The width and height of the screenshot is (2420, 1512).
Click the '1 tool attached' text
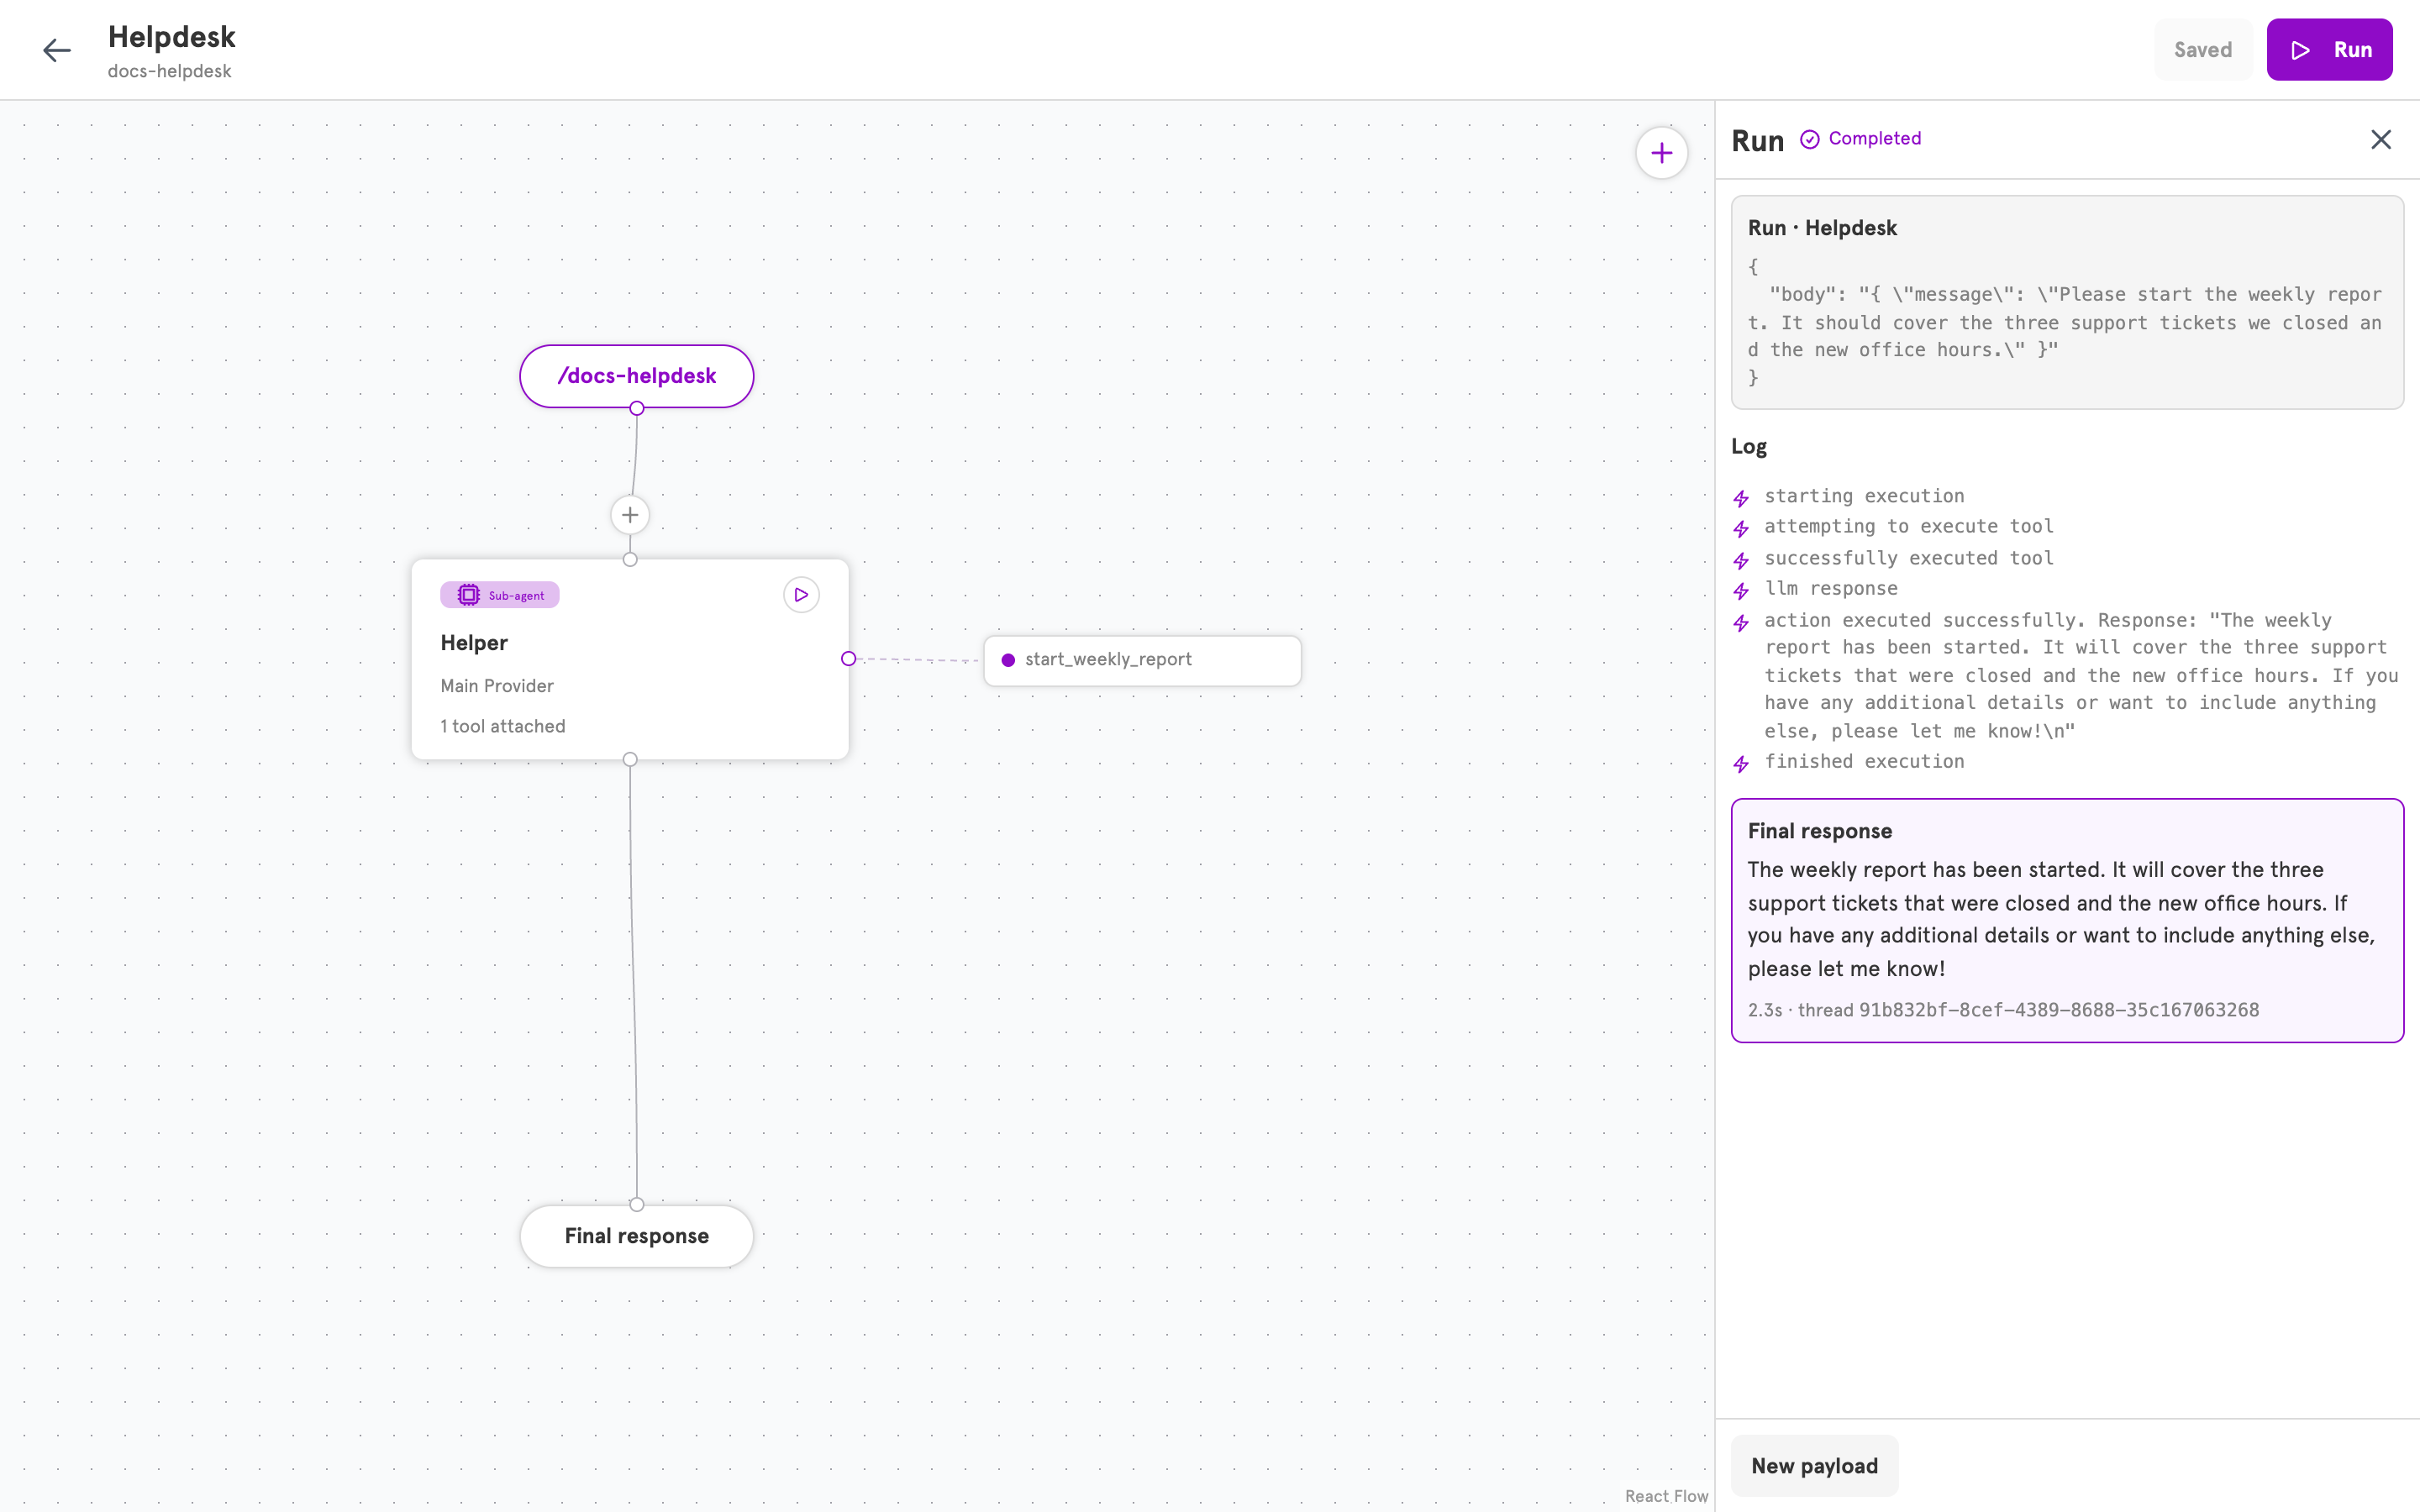503,726
